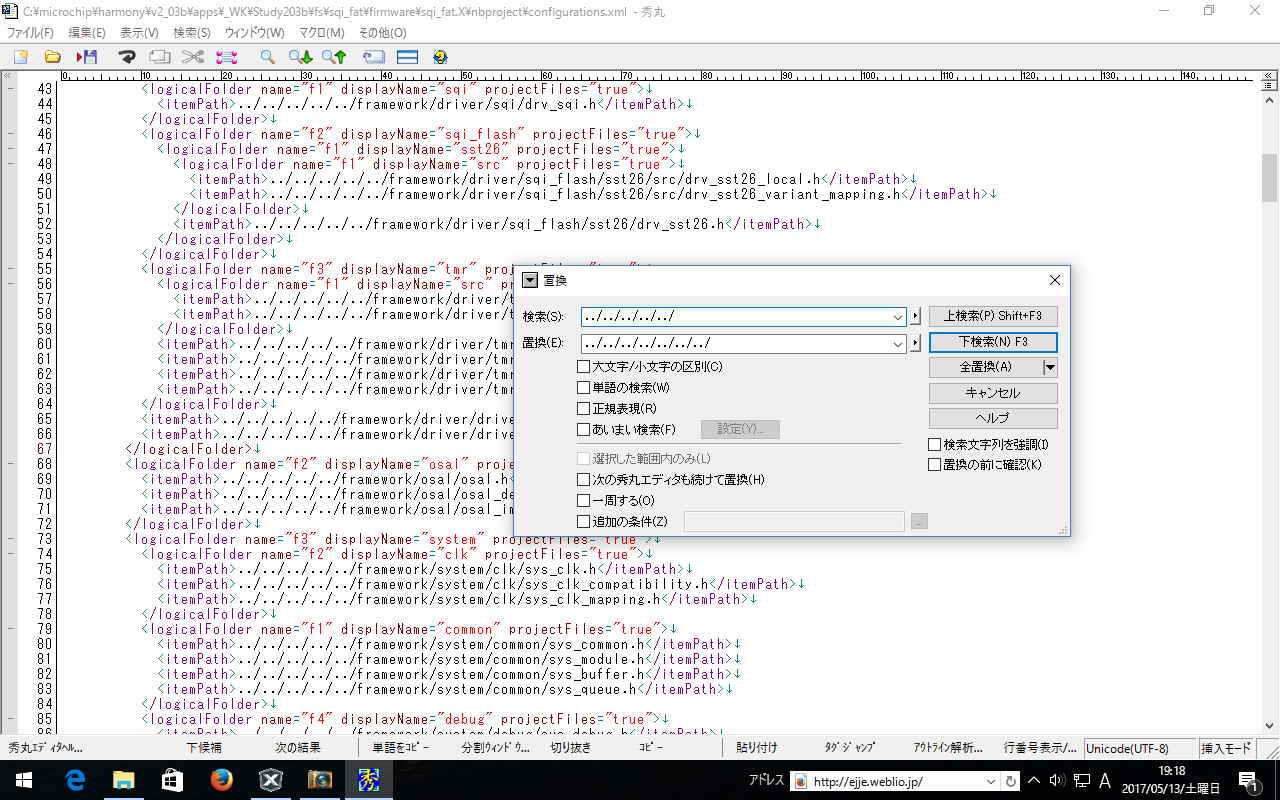Image resolution: width=1280 pixels, height=800 pixels.
Task: Expand the 全置換 button's arrow menu
Action: point(1049,367)
